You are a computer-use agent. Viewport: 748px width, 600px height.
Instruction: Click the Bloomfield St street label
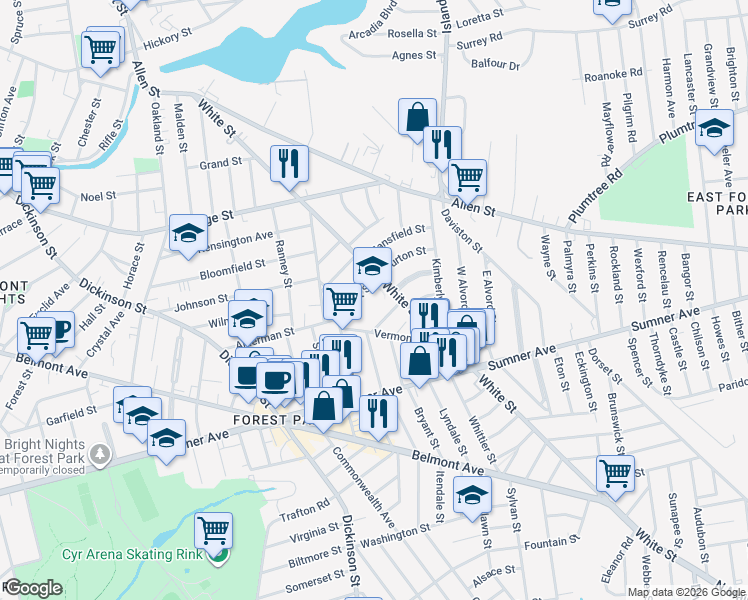[232, 269]
